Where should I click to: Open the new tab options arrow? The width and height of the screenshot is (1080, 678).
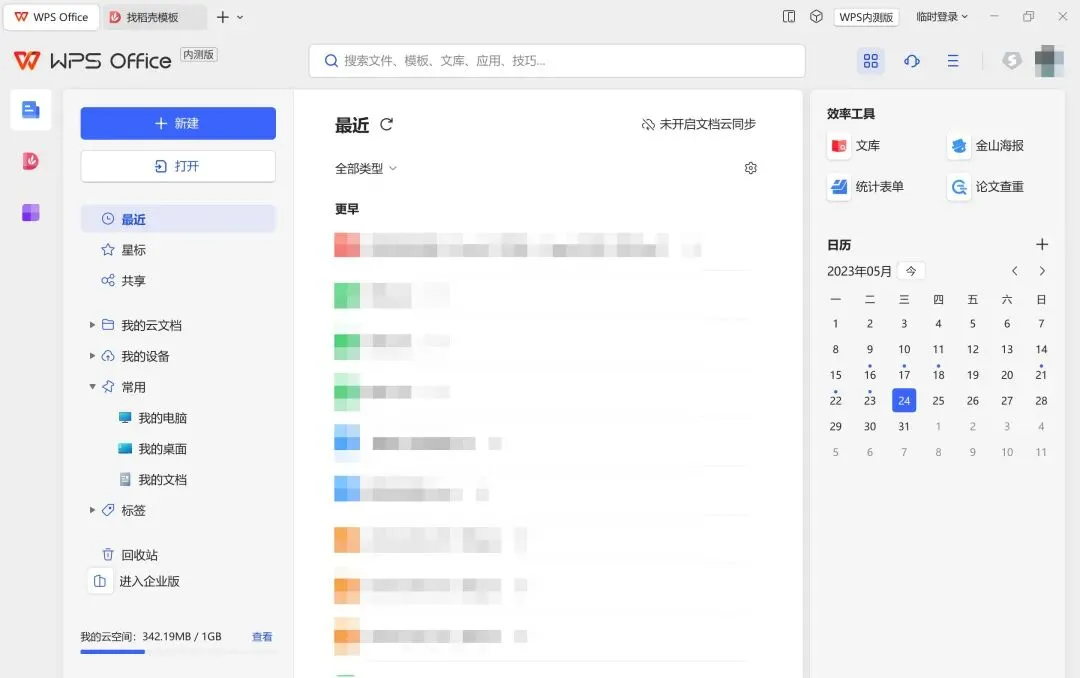(240, 17)
